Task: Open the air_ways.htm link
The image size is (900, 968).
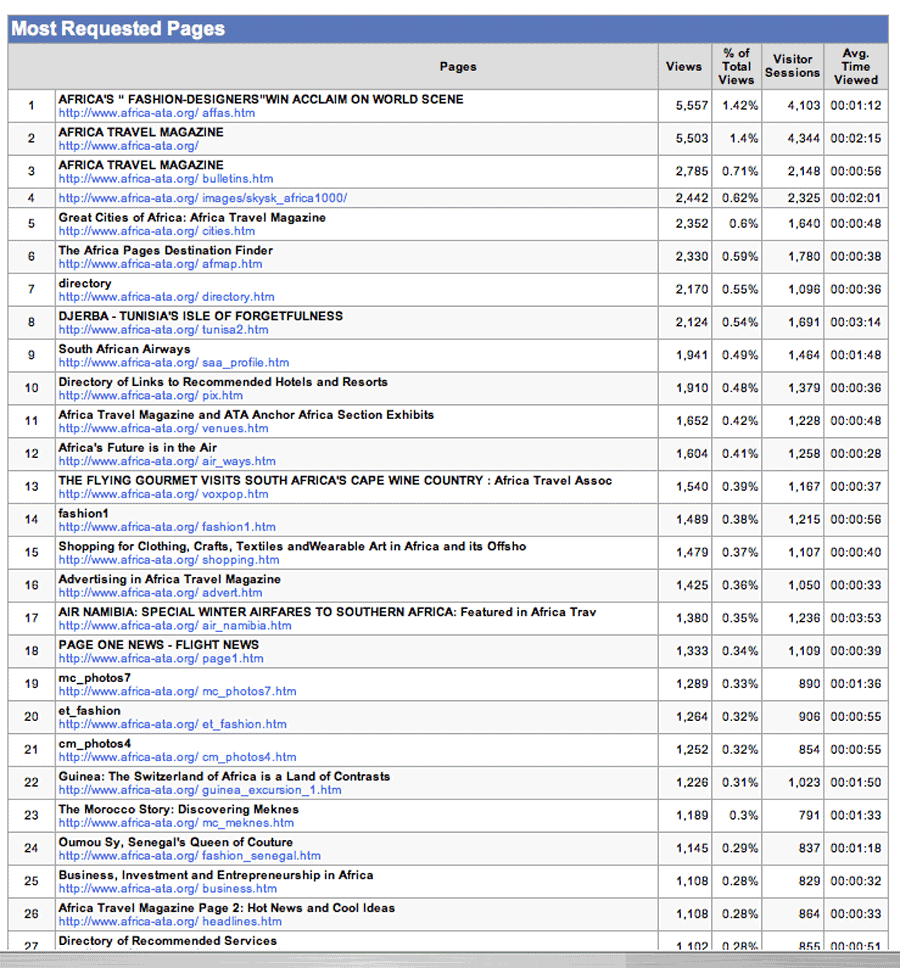Action: click(167, 461)
